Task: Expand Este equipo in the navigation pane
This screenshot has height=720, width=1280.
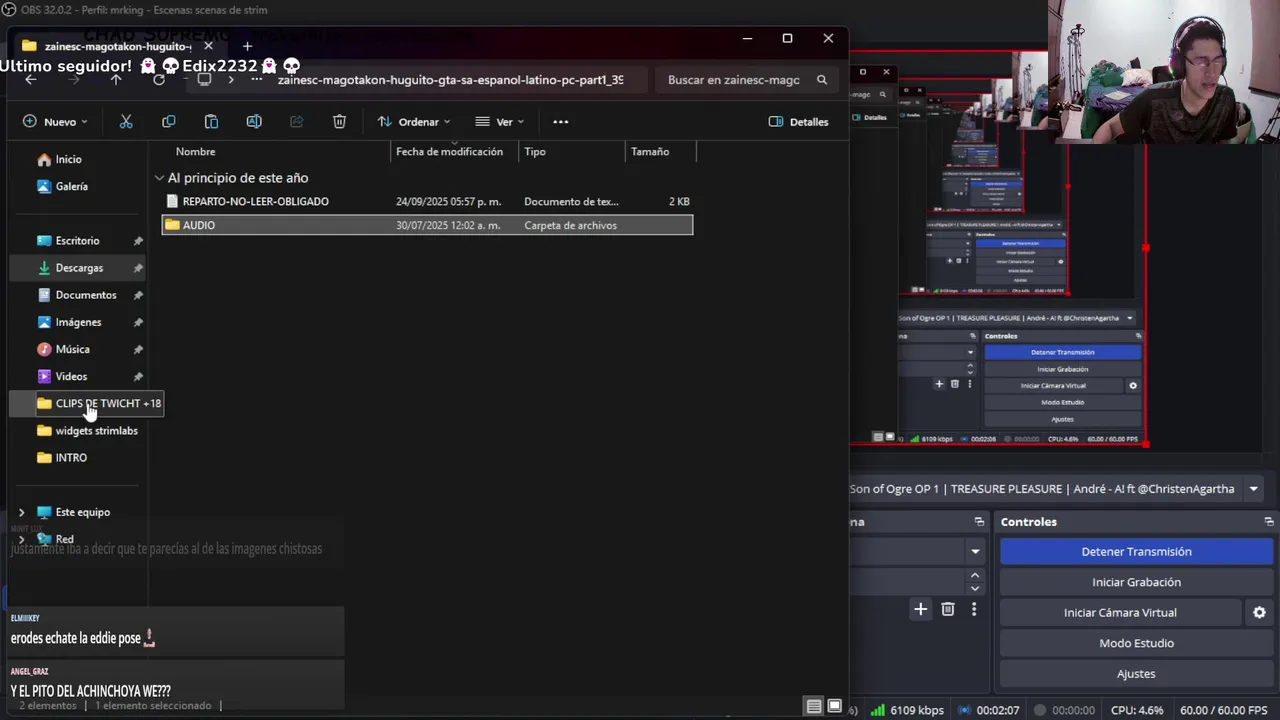Action: [21, 512]
